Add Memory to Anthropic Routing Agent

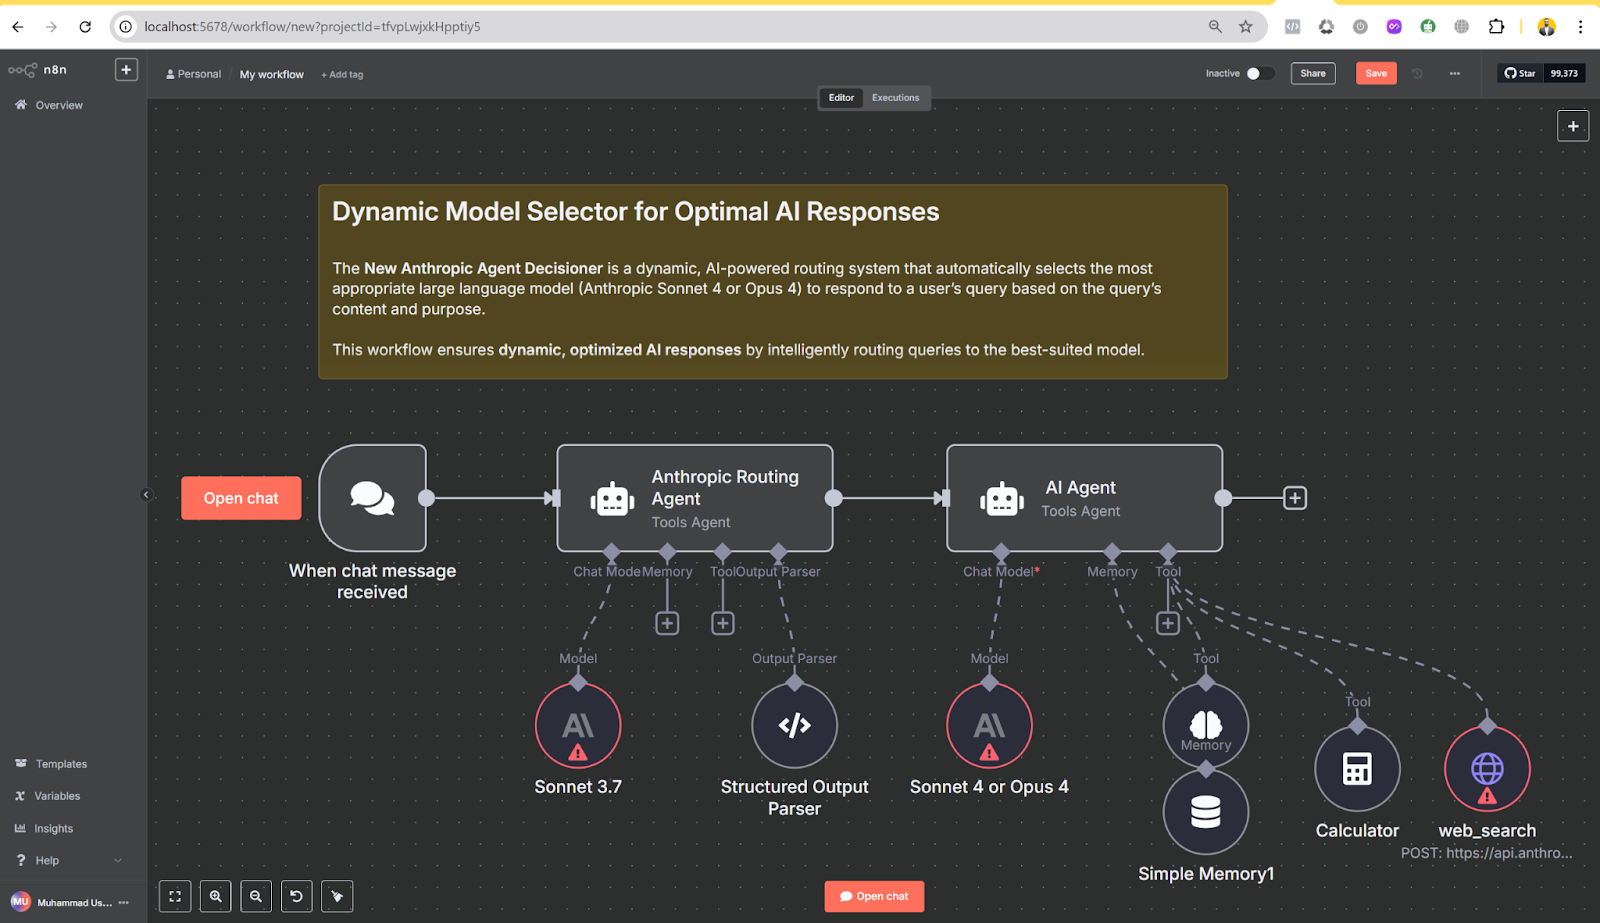click(667, 623)
